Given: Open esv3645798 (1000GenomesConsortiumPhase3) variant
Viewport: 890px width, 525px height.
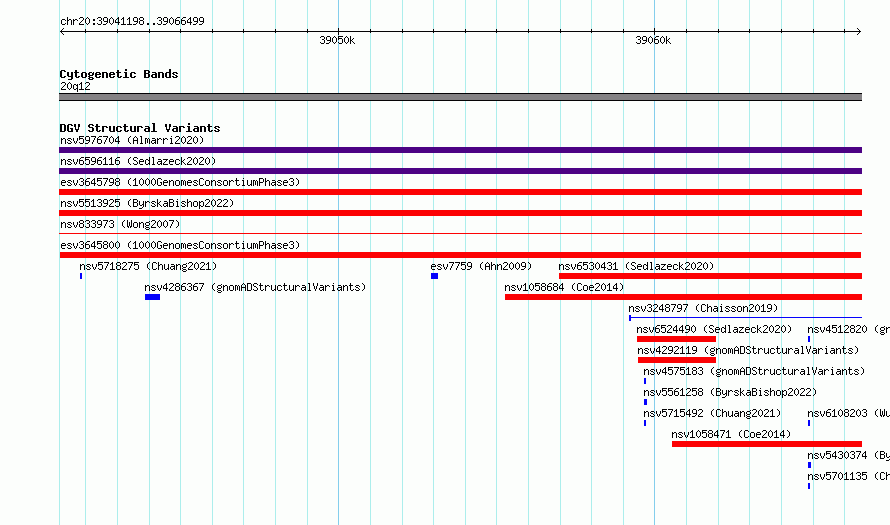Looking at the screenshot, I should 180,182.
